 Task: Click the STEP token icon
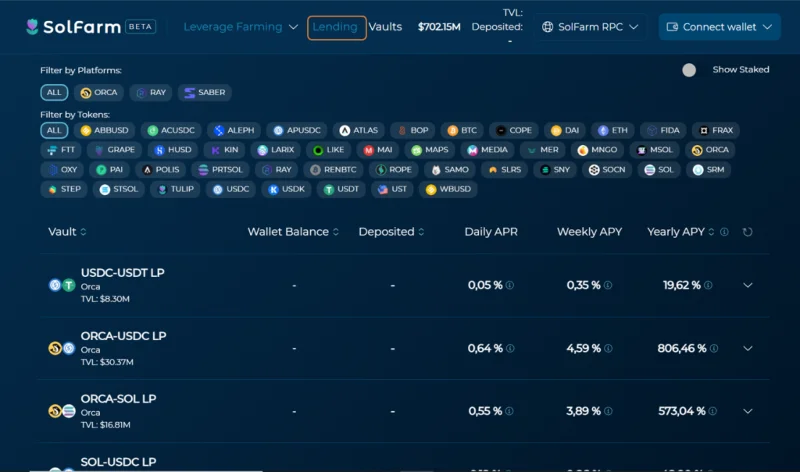click(x=52, y=189)
